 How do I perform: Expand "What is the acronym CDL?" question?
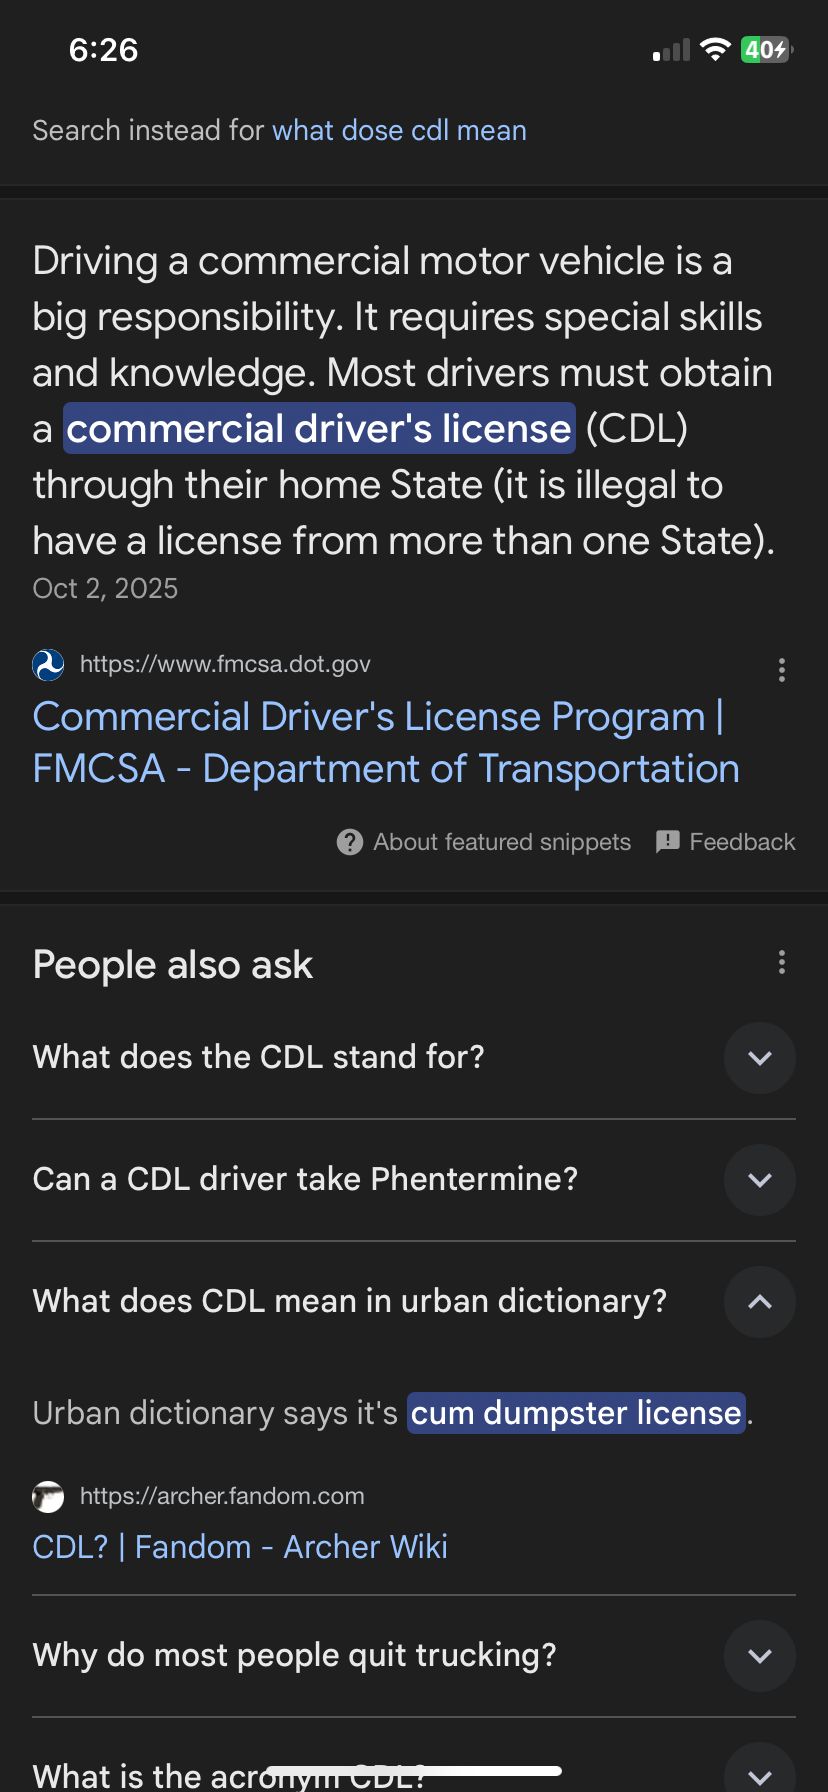click(x=759, y=1772)
